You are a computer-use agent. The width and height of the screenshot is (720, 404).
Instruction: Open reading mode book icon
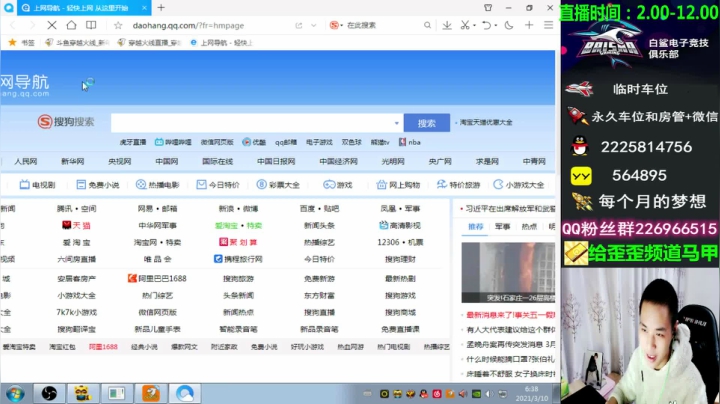coord(91,25)
